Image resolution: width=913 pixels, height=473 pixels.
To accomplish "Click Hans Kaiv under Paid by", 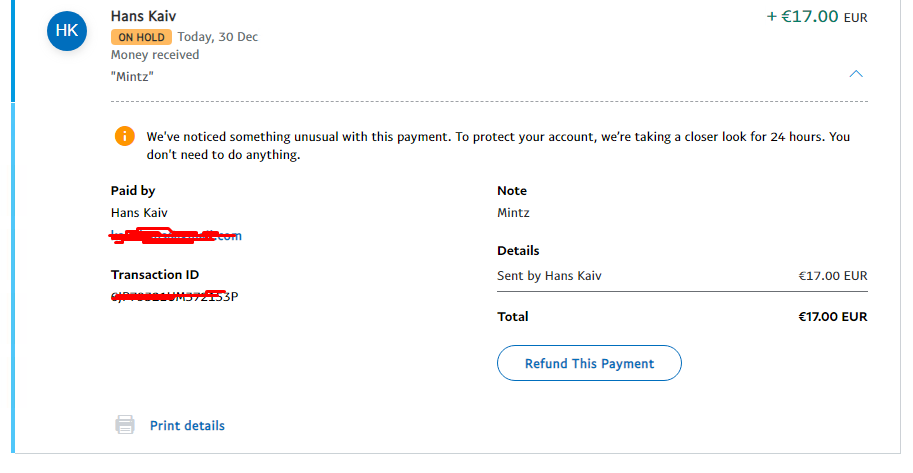I will point(139,213).
